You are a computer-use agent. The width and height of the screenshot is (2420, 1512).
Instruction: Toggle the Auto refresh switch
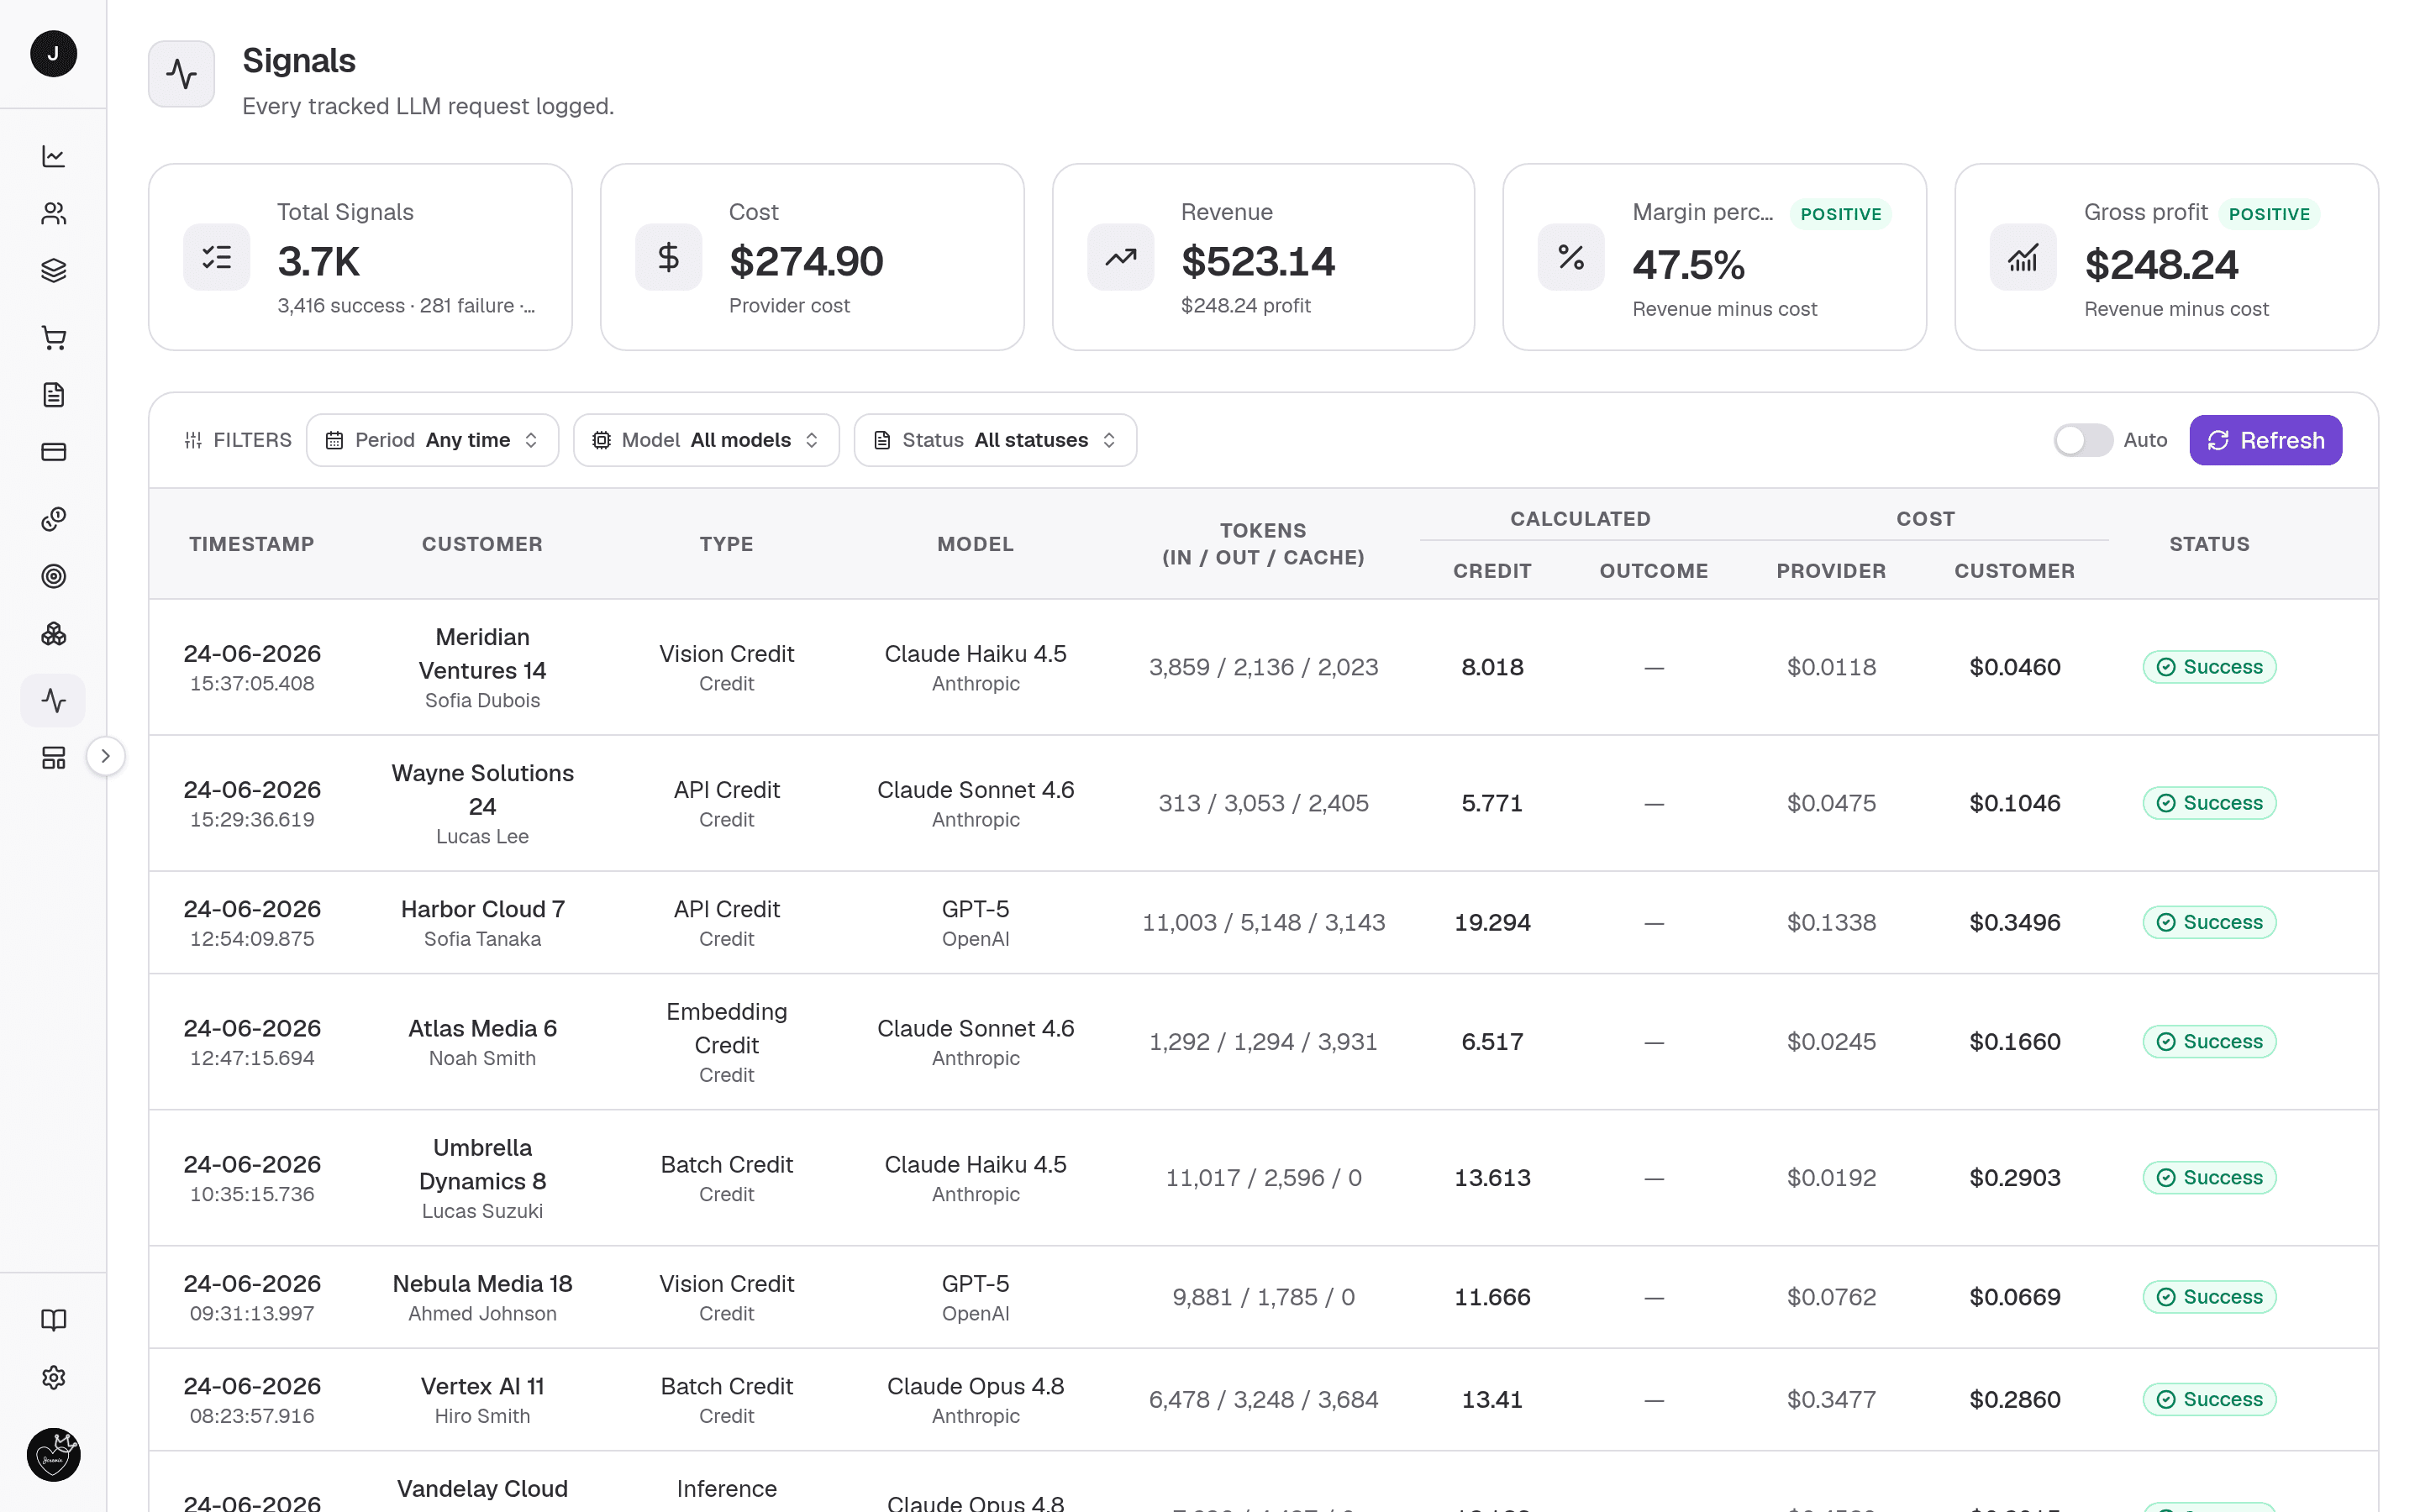(x=2083, y=440)
